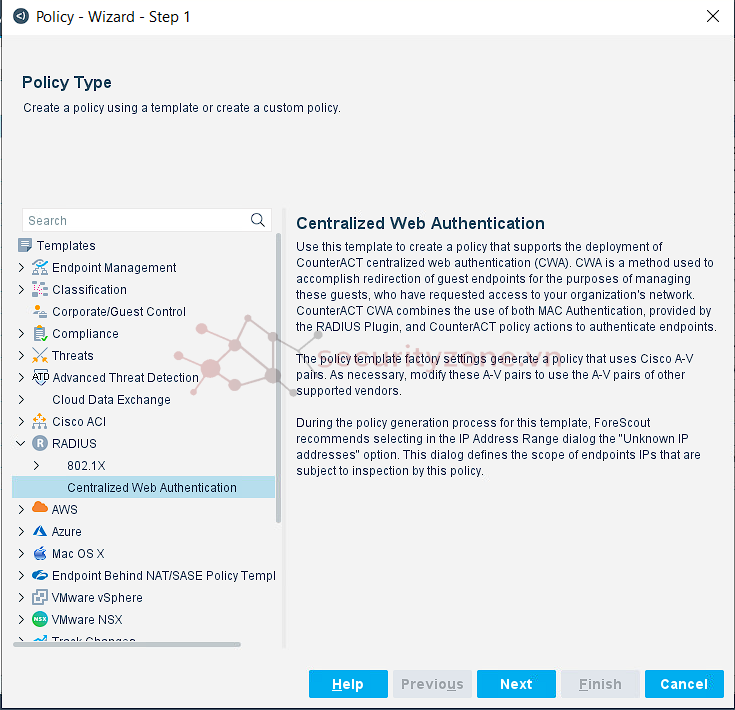Click the Templates root icon

coord(25,245)
